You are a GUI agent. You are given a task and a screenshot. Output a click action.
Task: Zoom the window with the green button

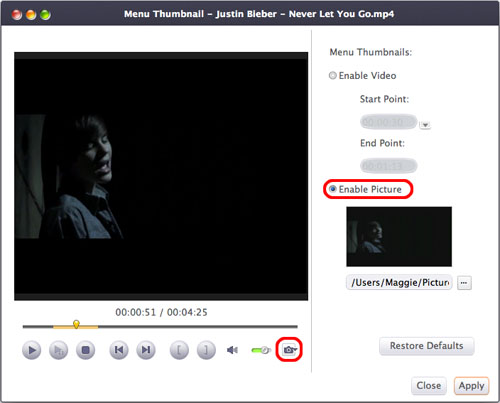coord(45,14)
